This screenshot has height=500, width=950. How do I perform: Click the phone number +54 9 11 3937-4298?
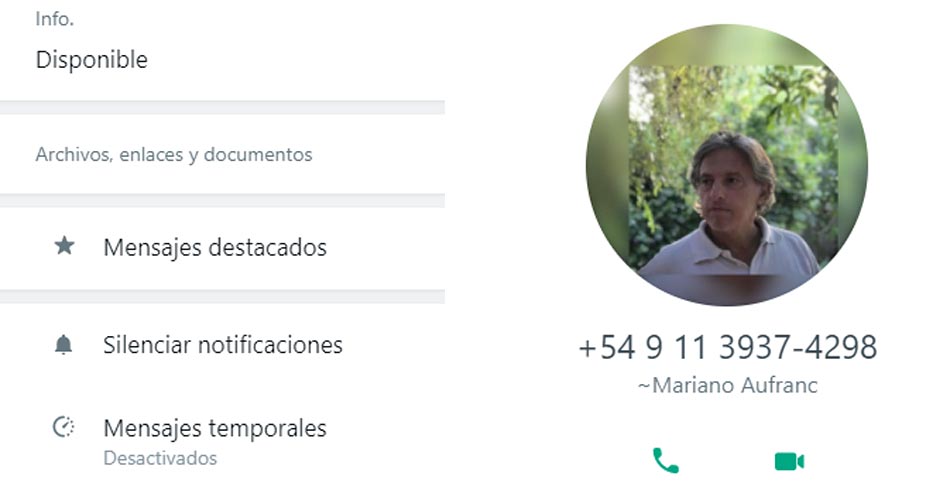pyautogui.click(x=728, y=347)
